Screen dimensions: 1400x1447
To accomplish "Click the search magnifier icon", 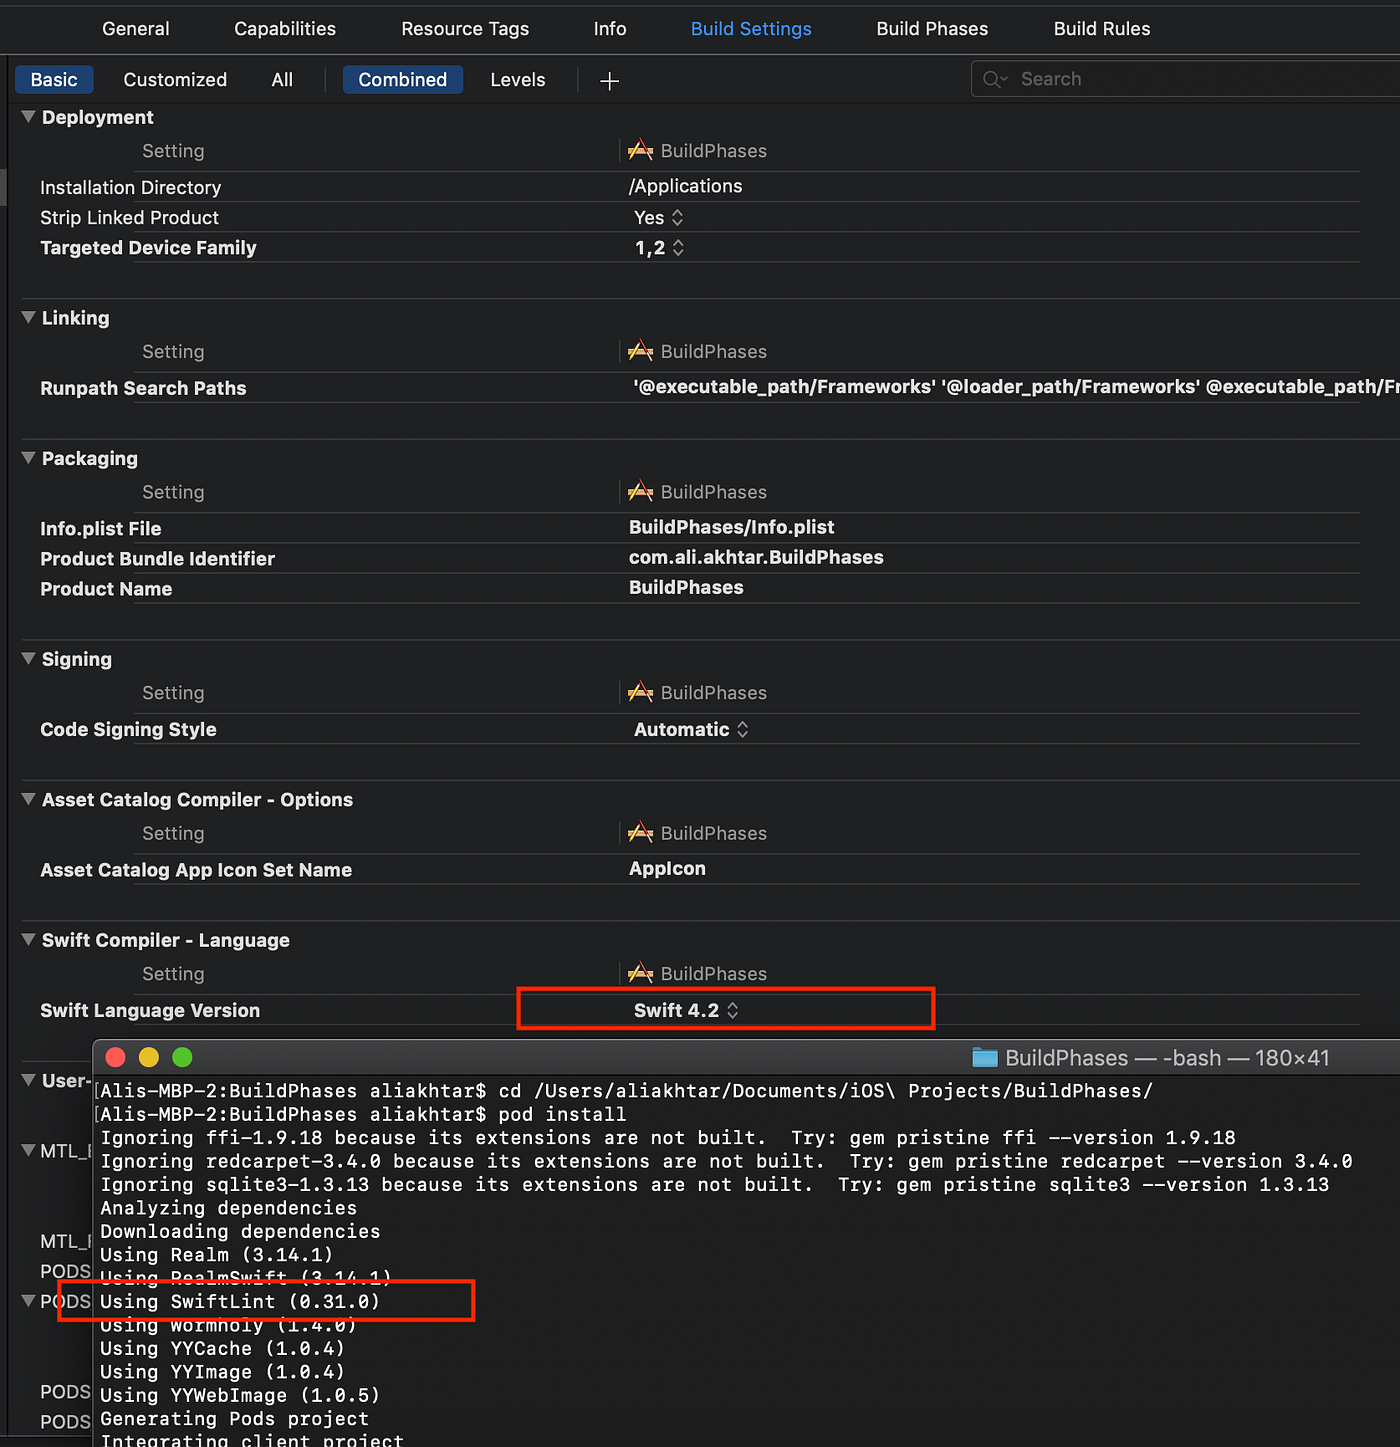I will pos(995,79).
